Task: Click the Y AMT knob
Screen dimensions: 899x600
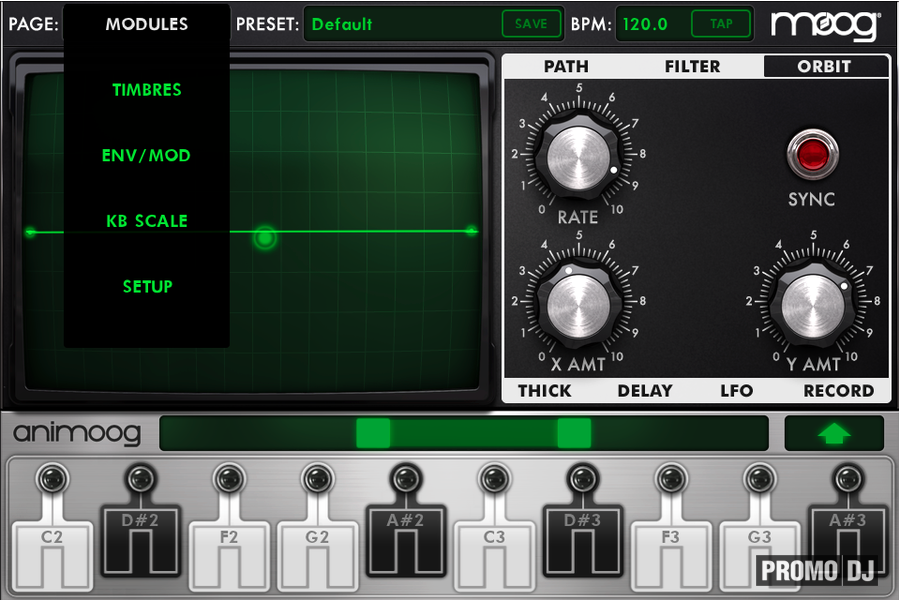Action: point(813,305)
